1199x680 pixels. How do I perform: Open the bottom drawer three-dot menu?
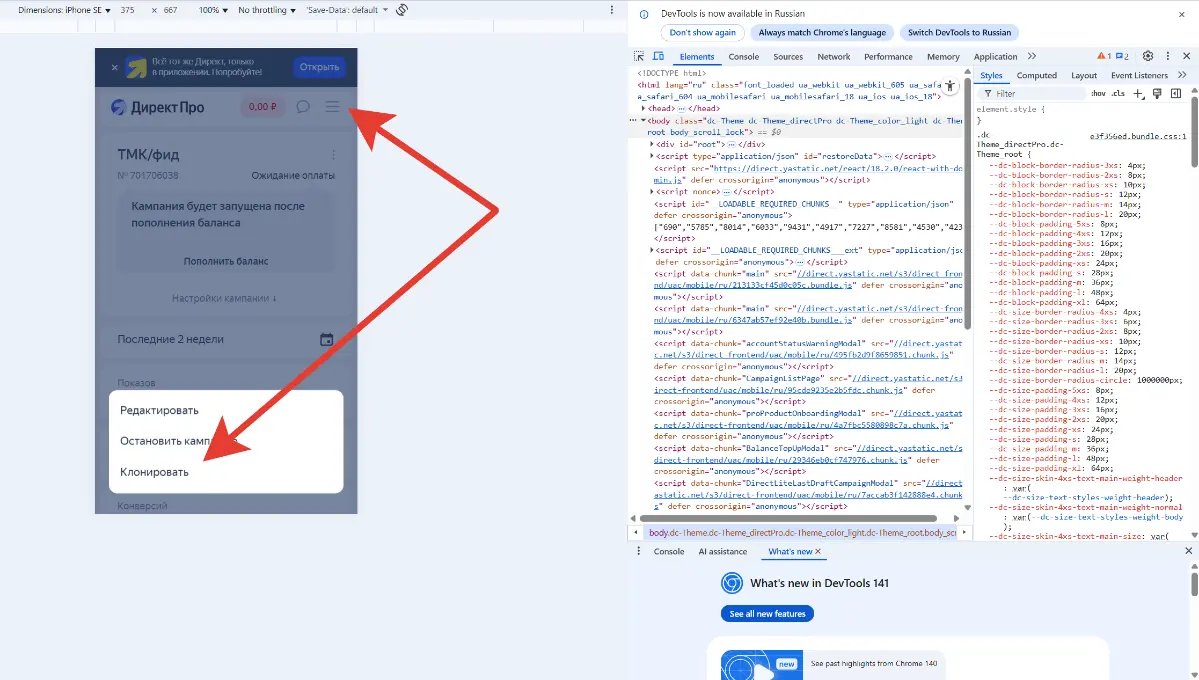pos(638,551)
